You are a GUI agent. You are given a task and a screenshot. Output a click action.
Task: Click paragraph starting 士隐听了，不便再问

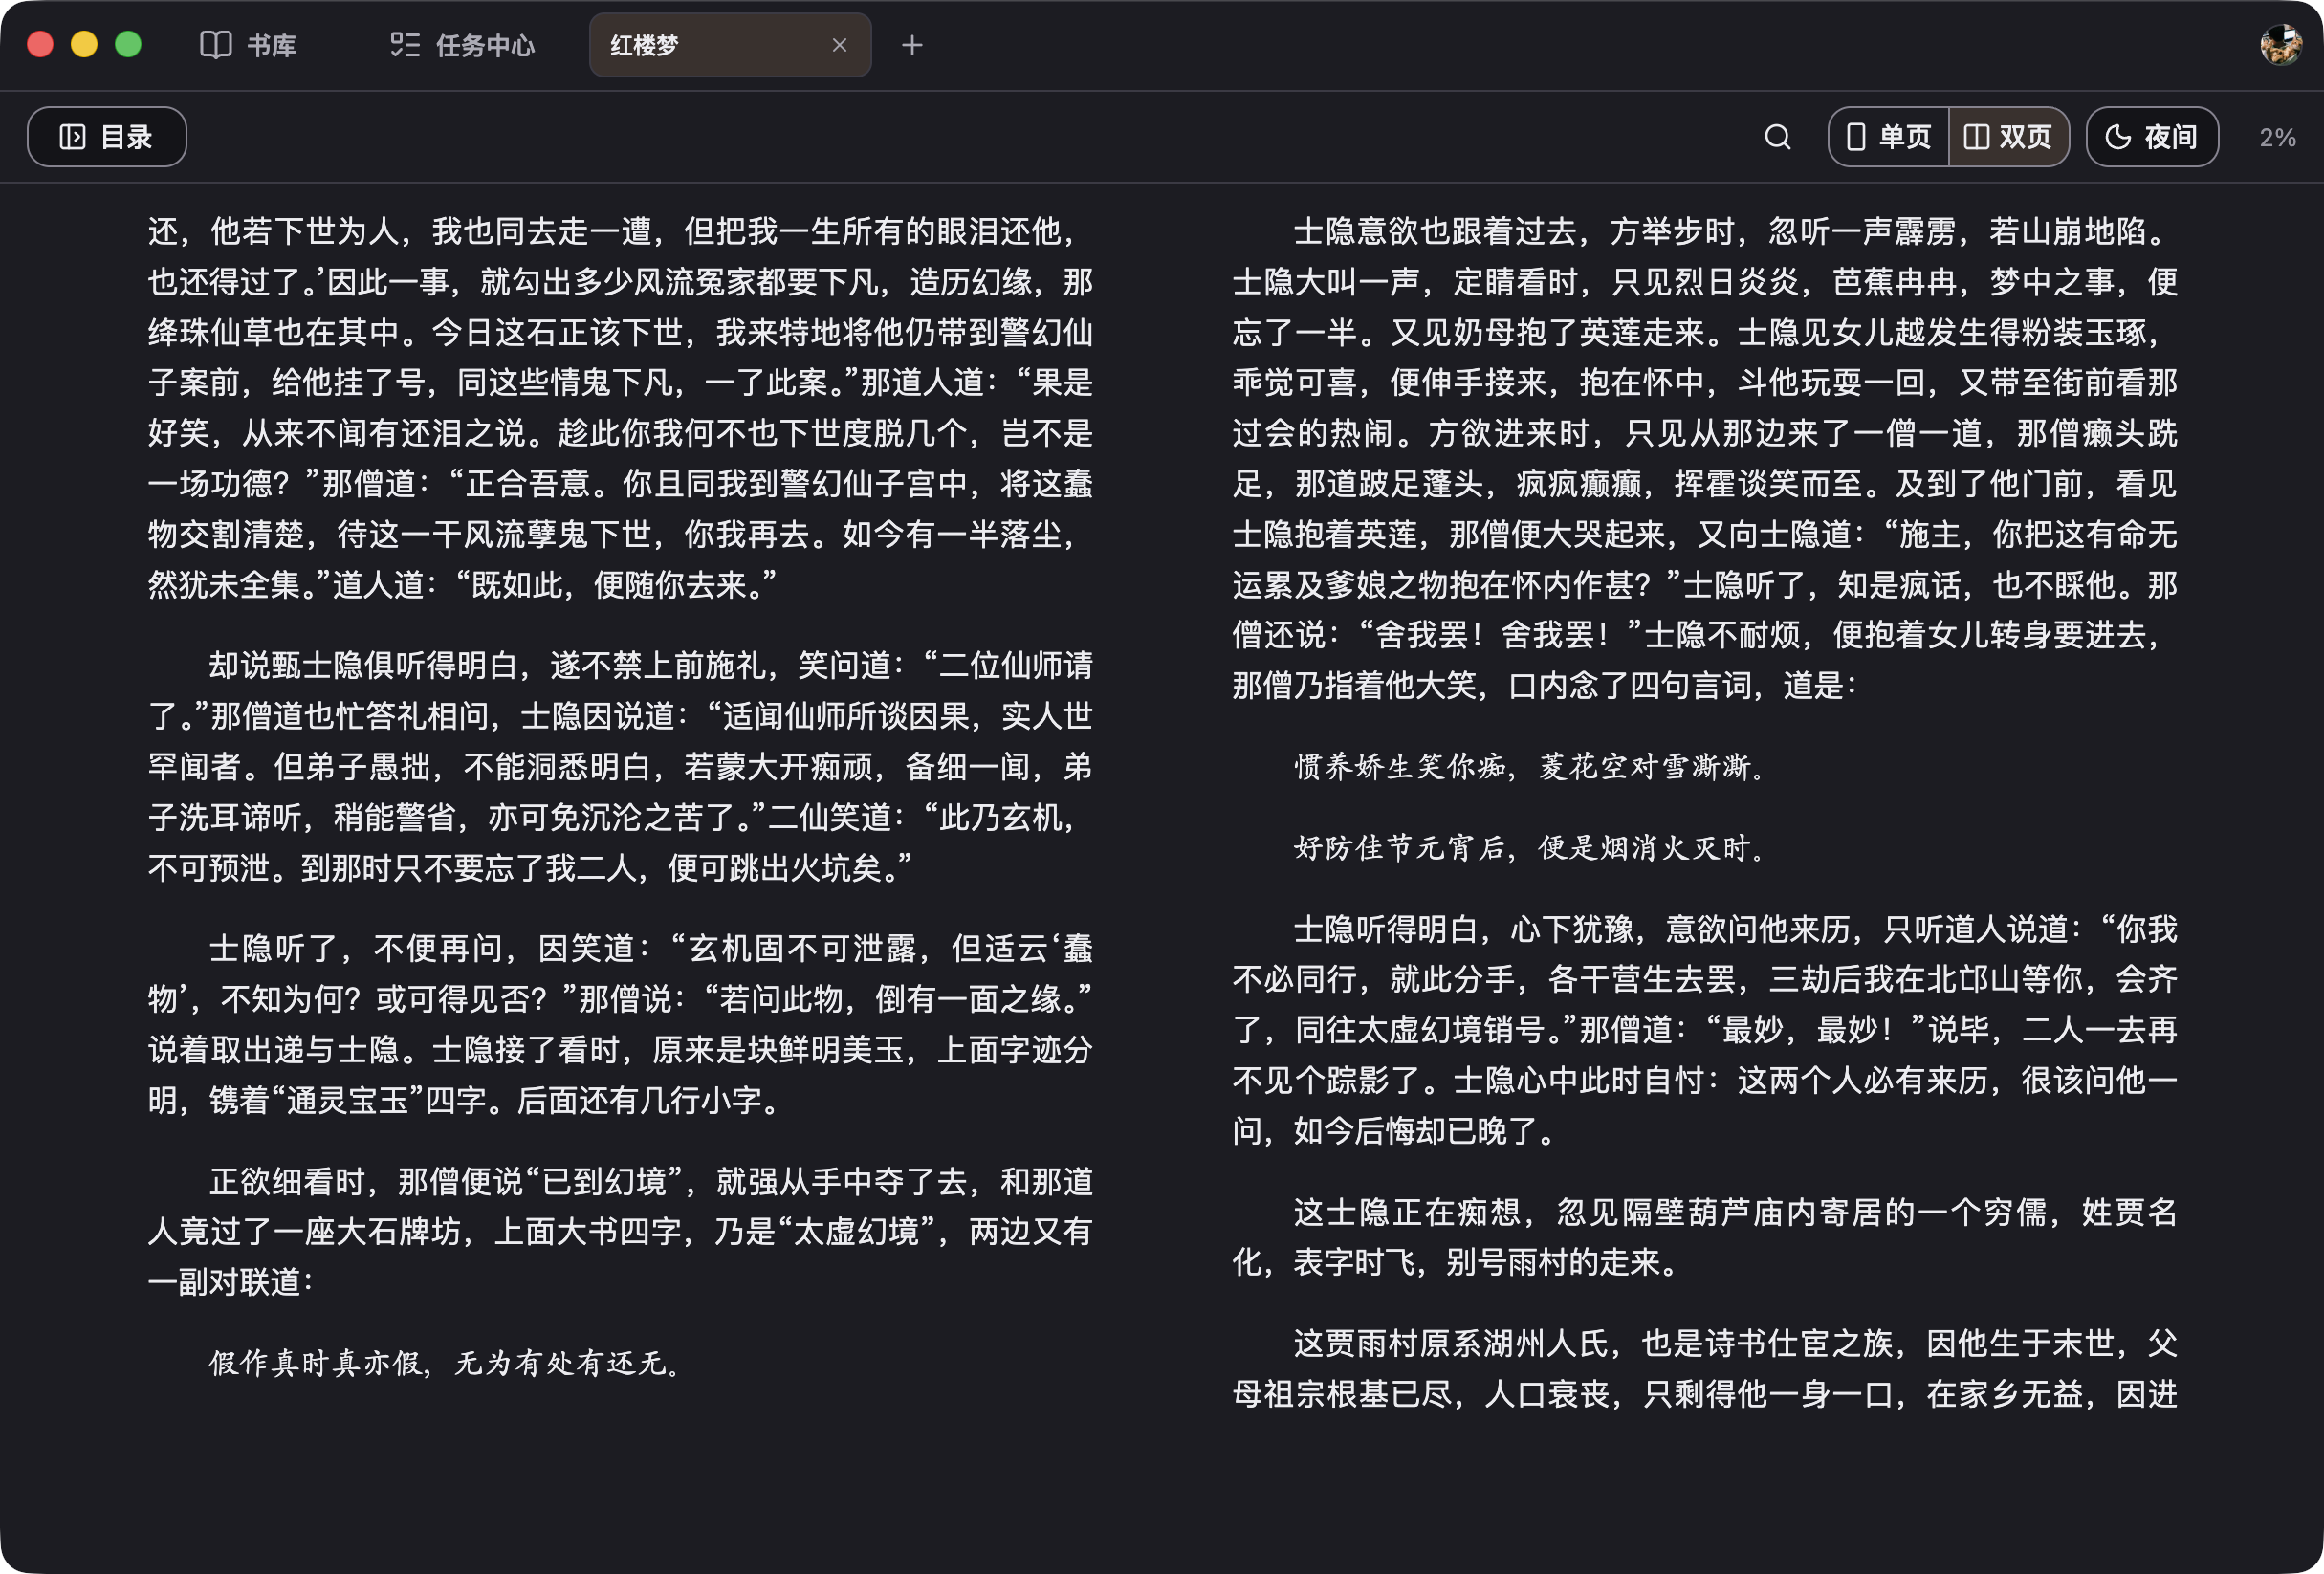tap(620, 1023)
